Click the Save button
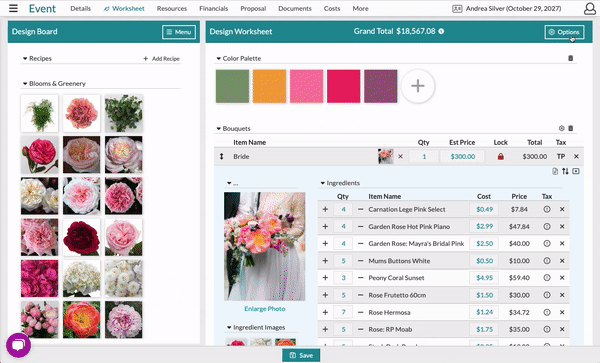The height and width of the screenshot is (363, 600). pyautogui.click(x=301, y=355)
